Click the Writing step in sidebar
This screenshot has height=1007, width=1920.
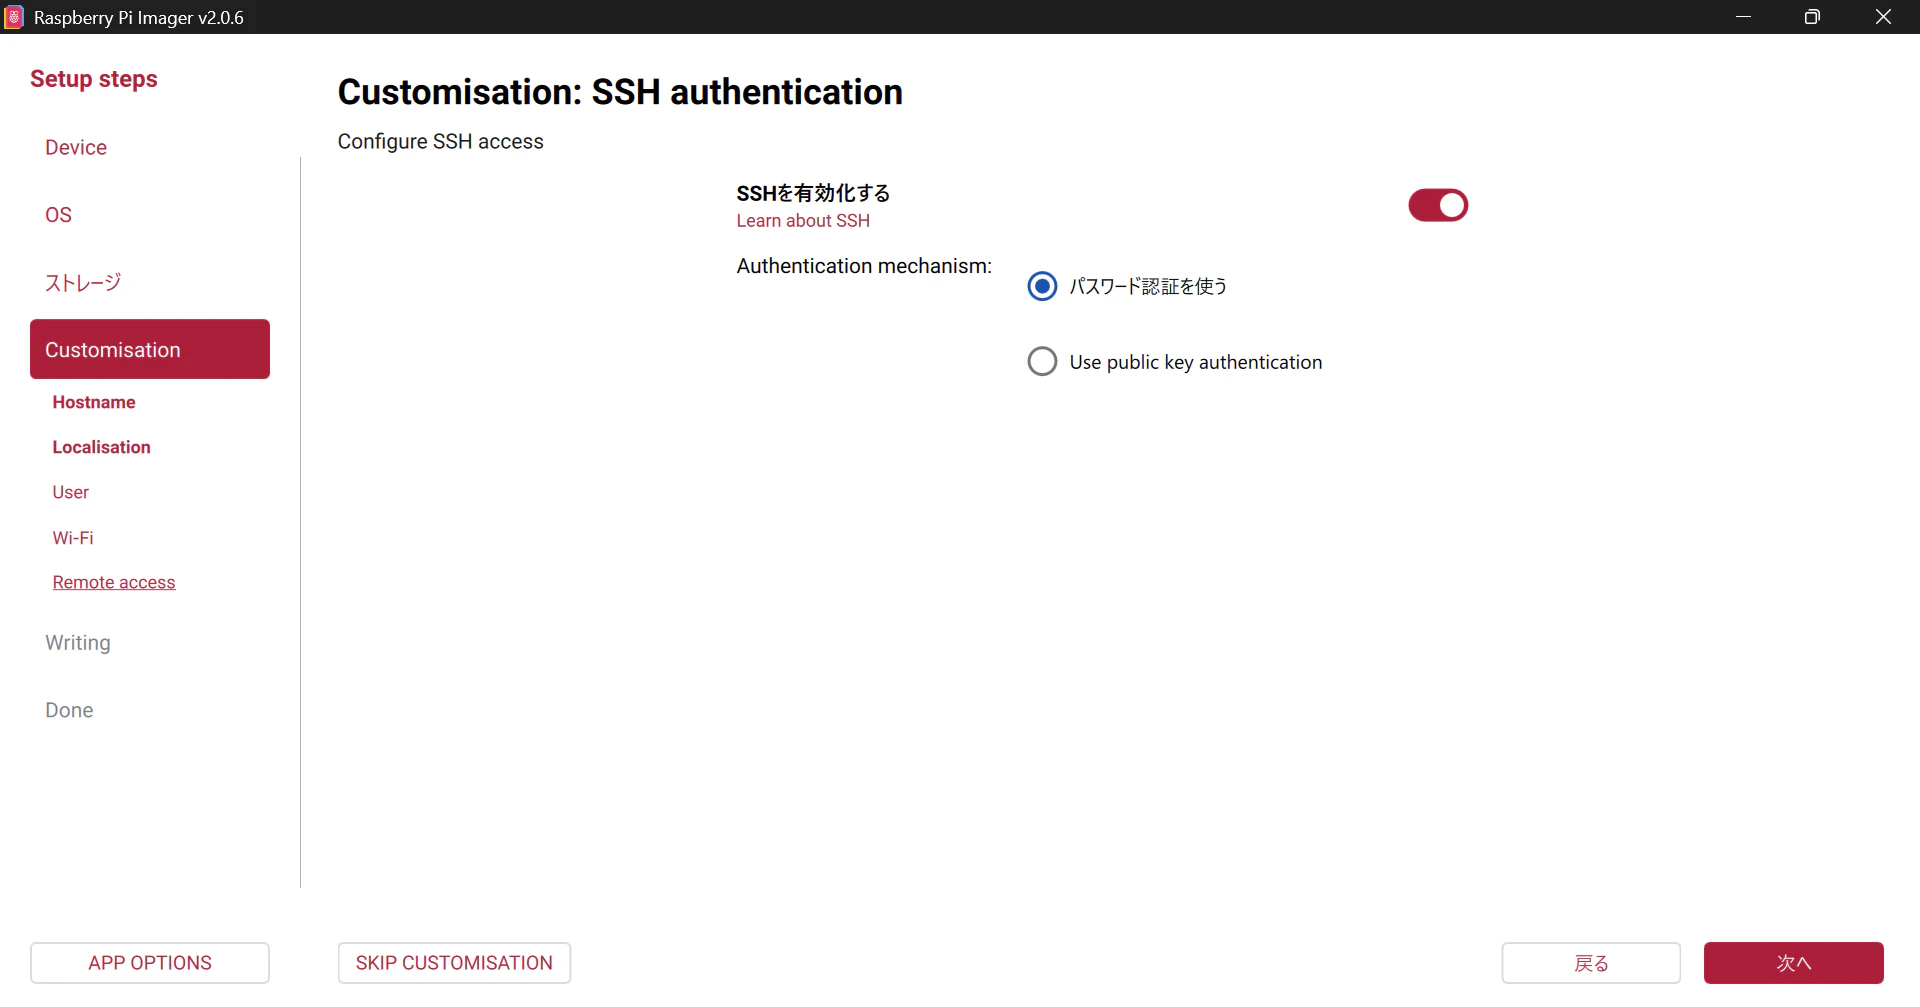pyautogui.click(x=78, y=643)
